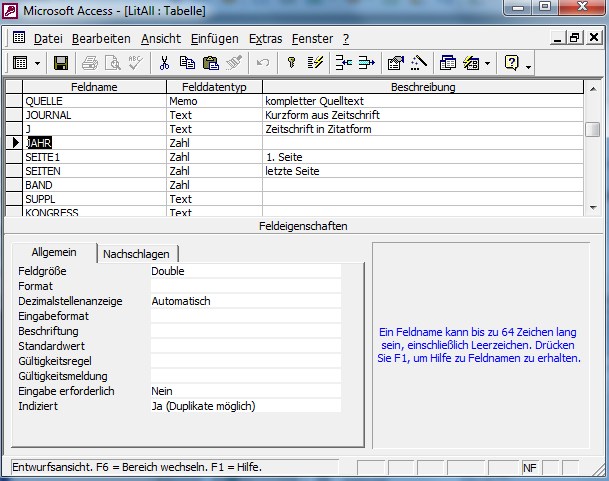Click the Primary Key icon

pos(291,63)
